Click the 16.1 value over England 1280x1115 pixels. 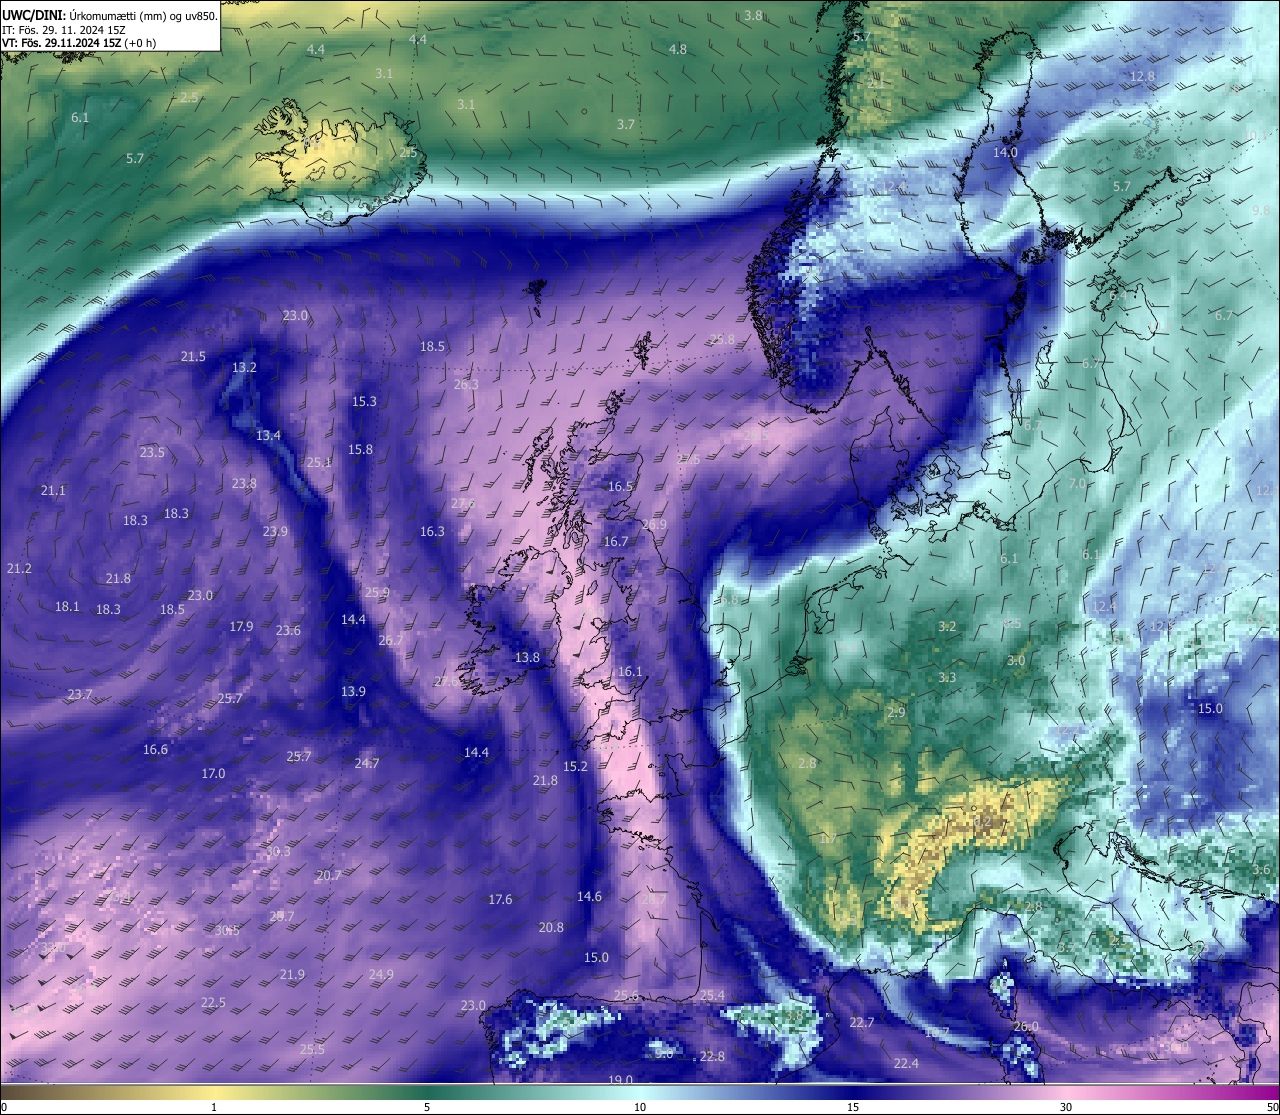coord(630,671)
